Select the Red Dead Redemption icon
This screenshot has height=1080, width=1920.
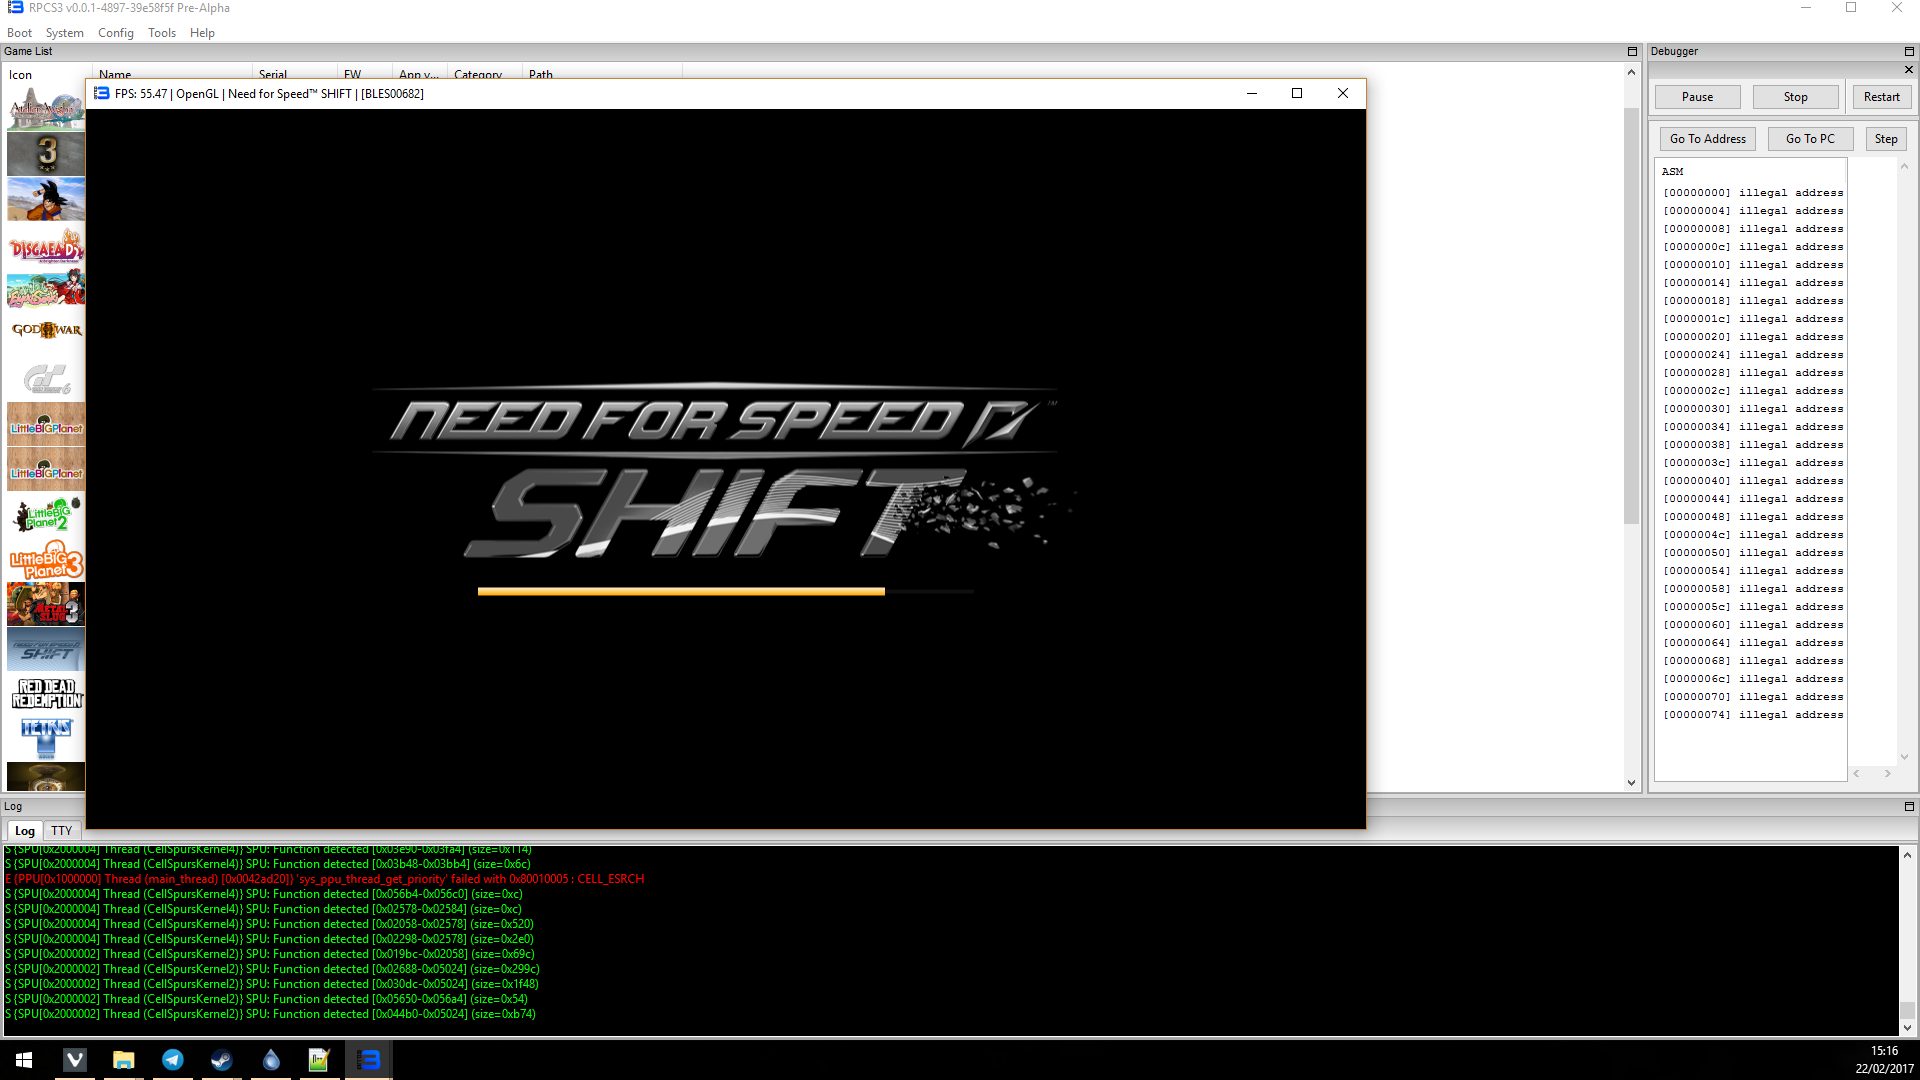point(46,693)
